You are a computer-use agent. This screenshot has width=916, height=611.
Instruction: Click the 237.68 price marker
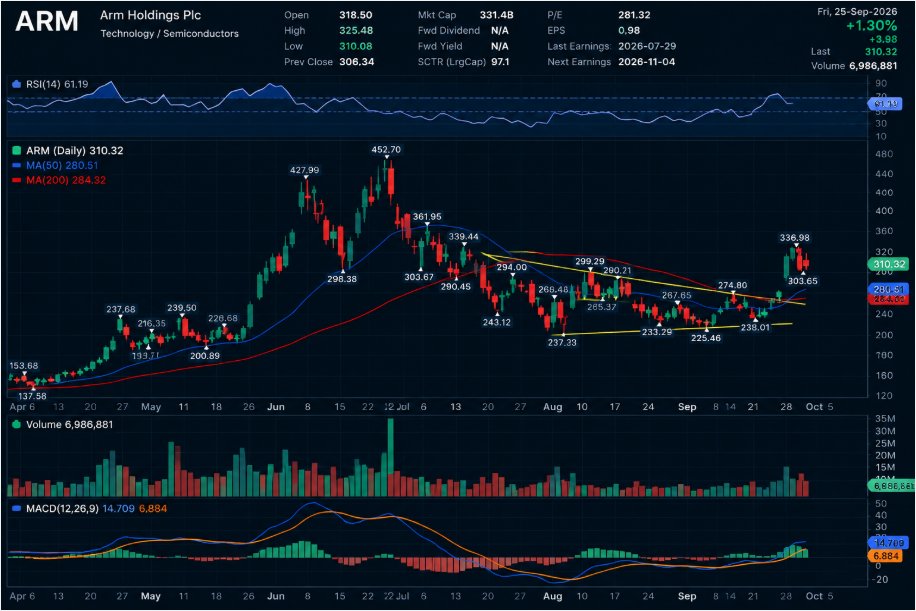point(120,309)
